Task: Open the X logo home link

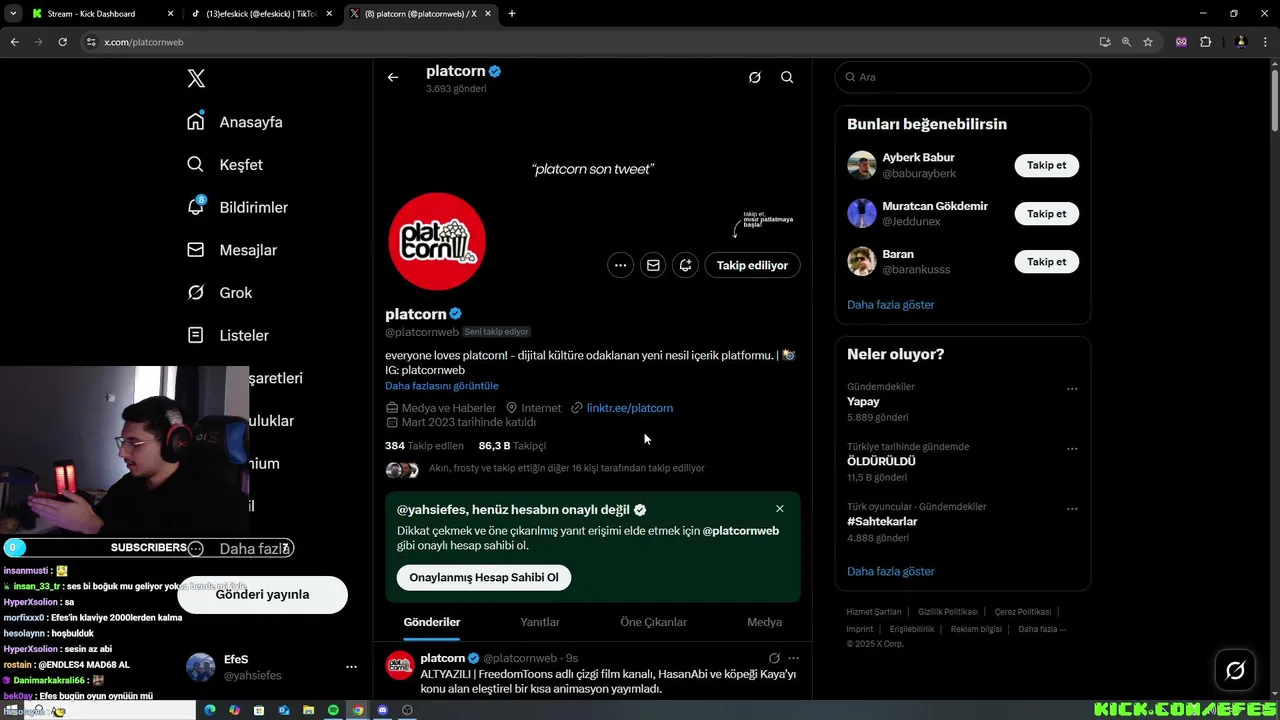Action: click(x=196, y=79)
